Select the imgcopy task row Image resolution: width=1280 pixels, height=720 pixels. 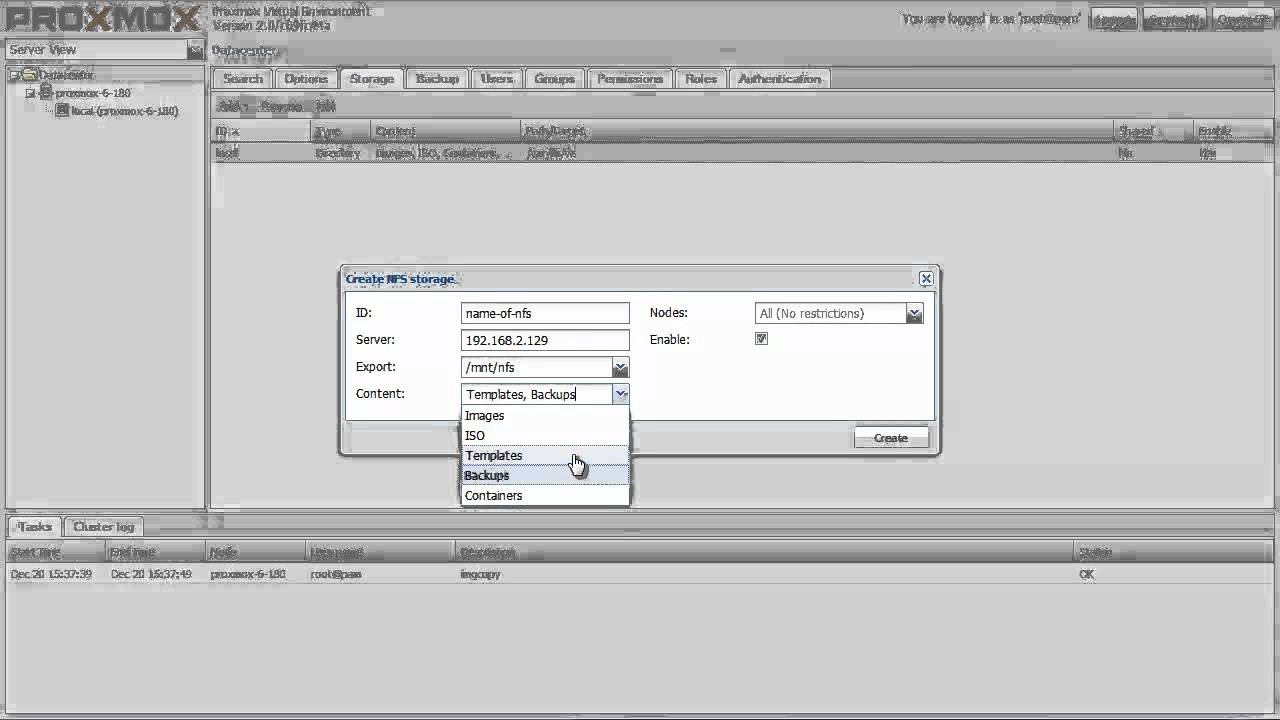(640, 575)
